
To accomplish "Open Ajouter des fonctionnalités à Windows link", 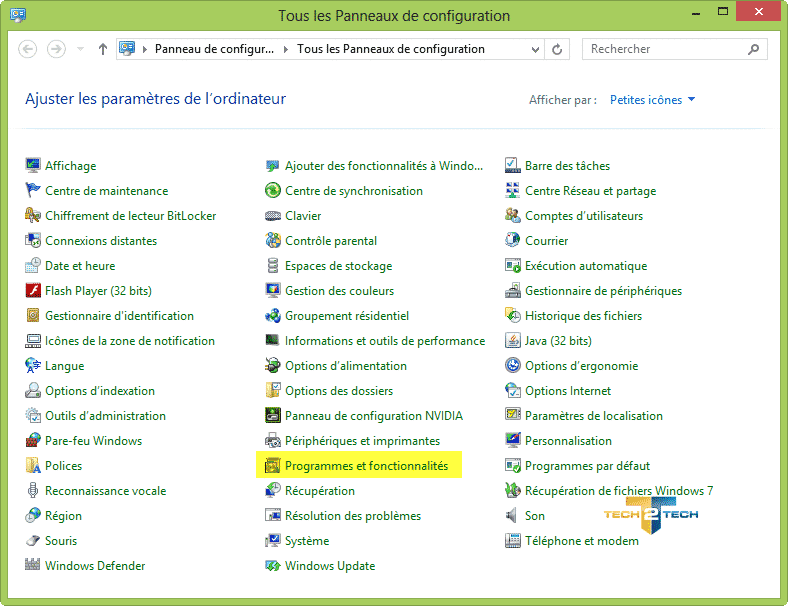I will [384, 165].
